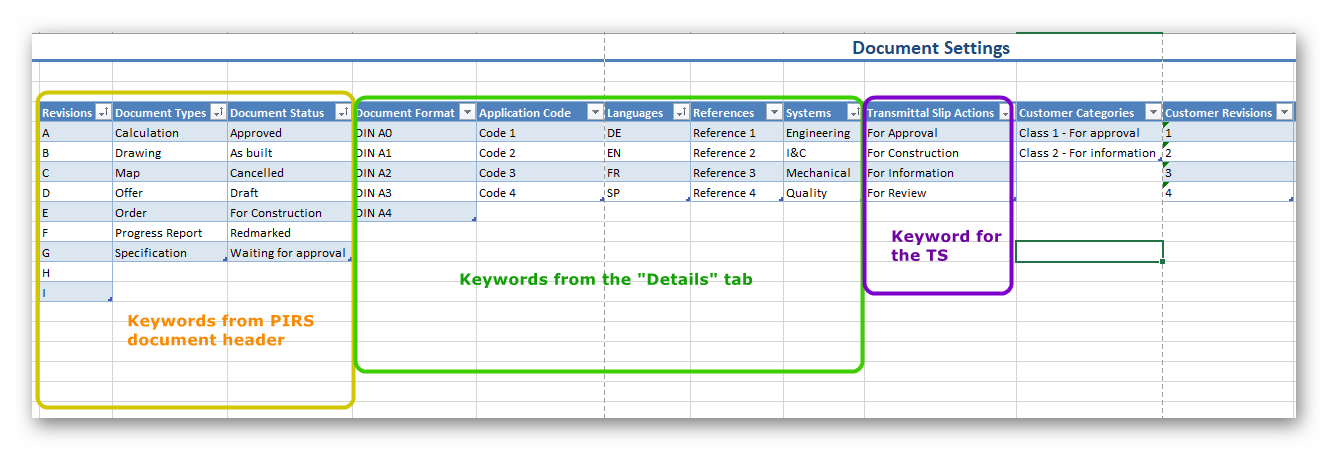
Task: Select the Redmarked status cell
Action: coord(290,233)
